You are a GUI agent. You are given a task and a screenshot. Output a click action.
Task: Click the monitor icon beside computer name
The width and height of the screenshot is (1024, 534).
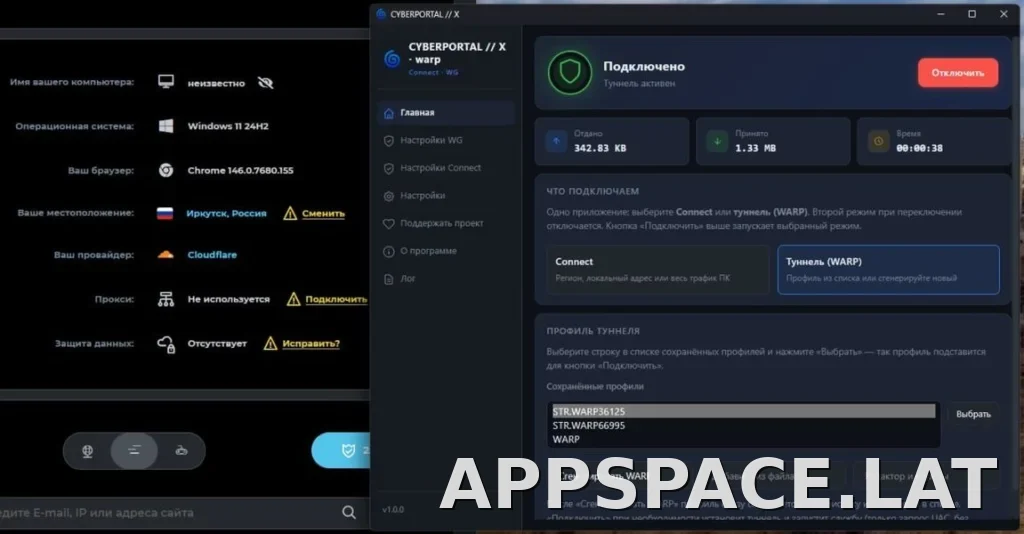point(166,82)
